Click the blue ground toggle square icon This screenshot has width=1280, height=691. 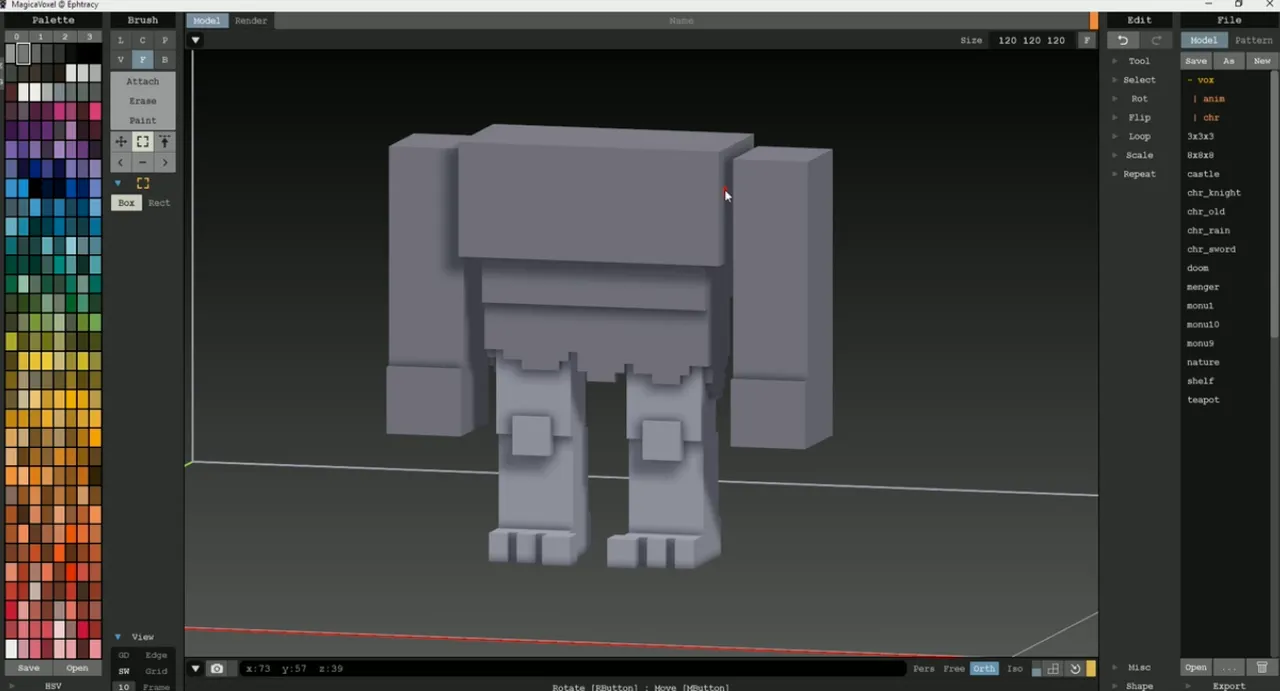point(1037,669)
